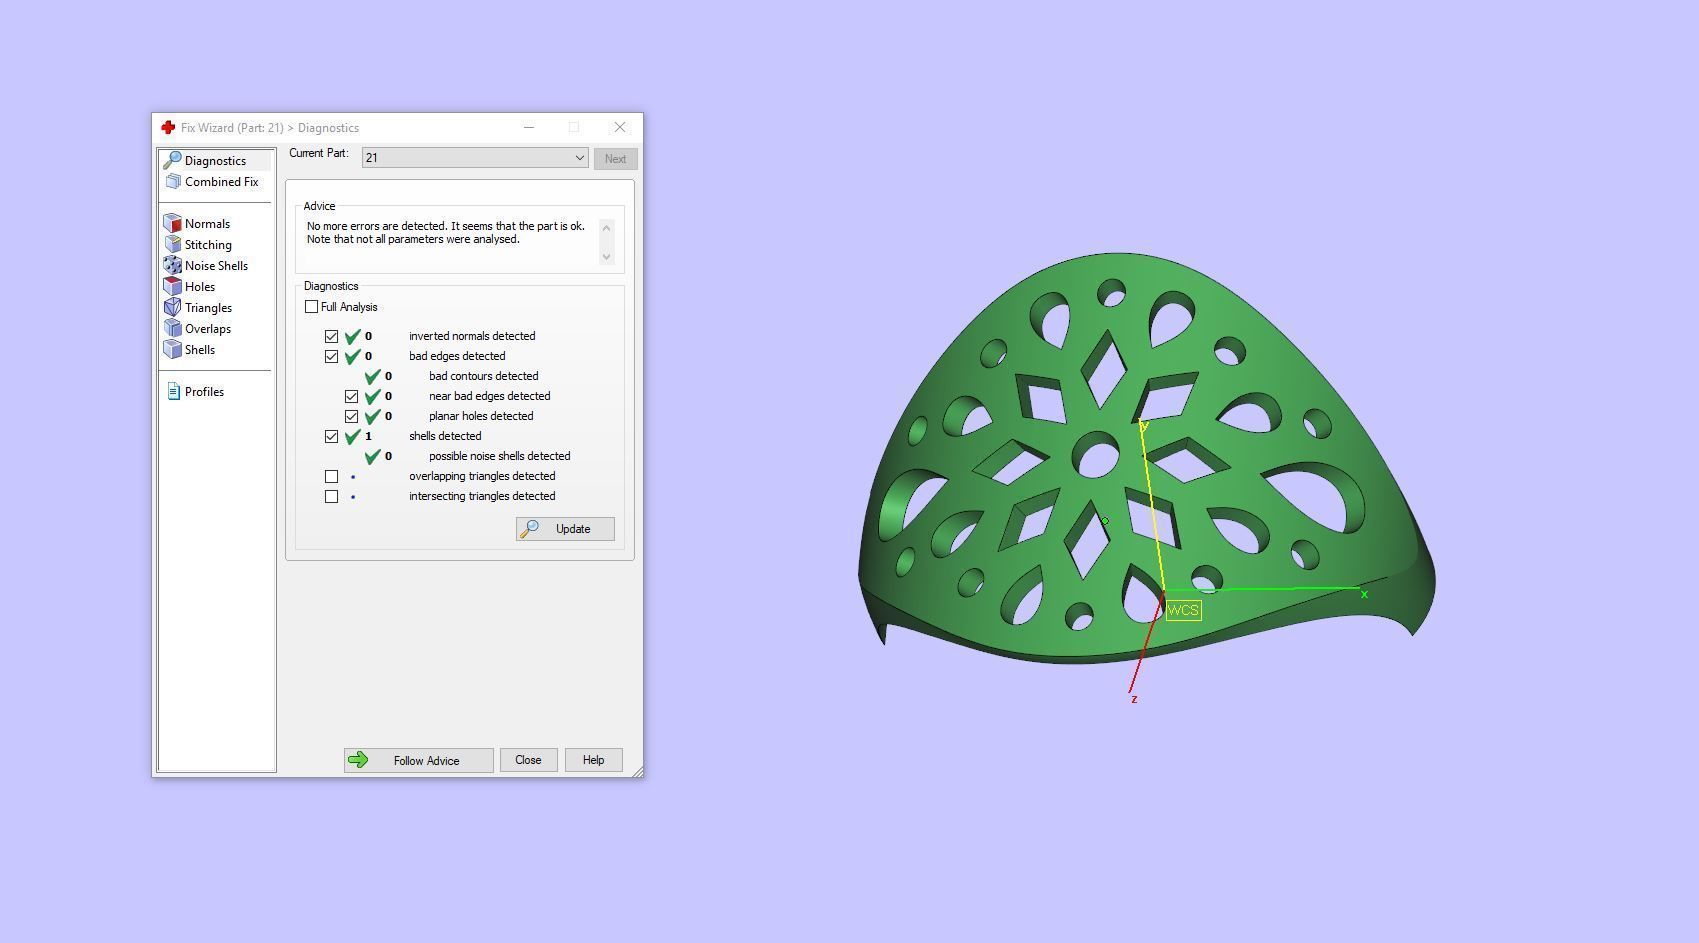
Task: Open the Overlaps page icon
Action: pyautogui.click(x=173, y=329)
